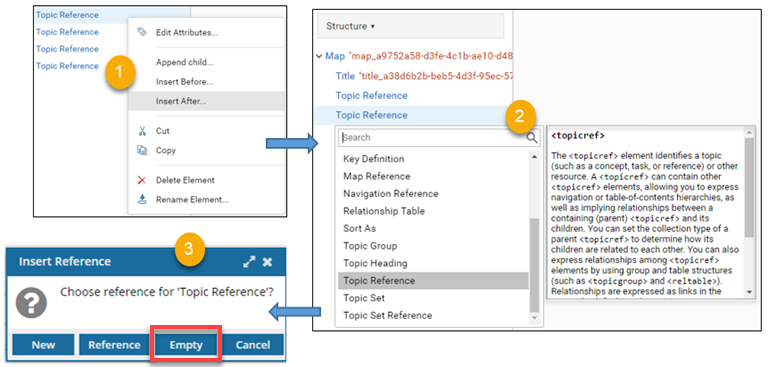Click the Copy pages icon
Viewport: 768px width, 367px height.
(x=142, y=150)
